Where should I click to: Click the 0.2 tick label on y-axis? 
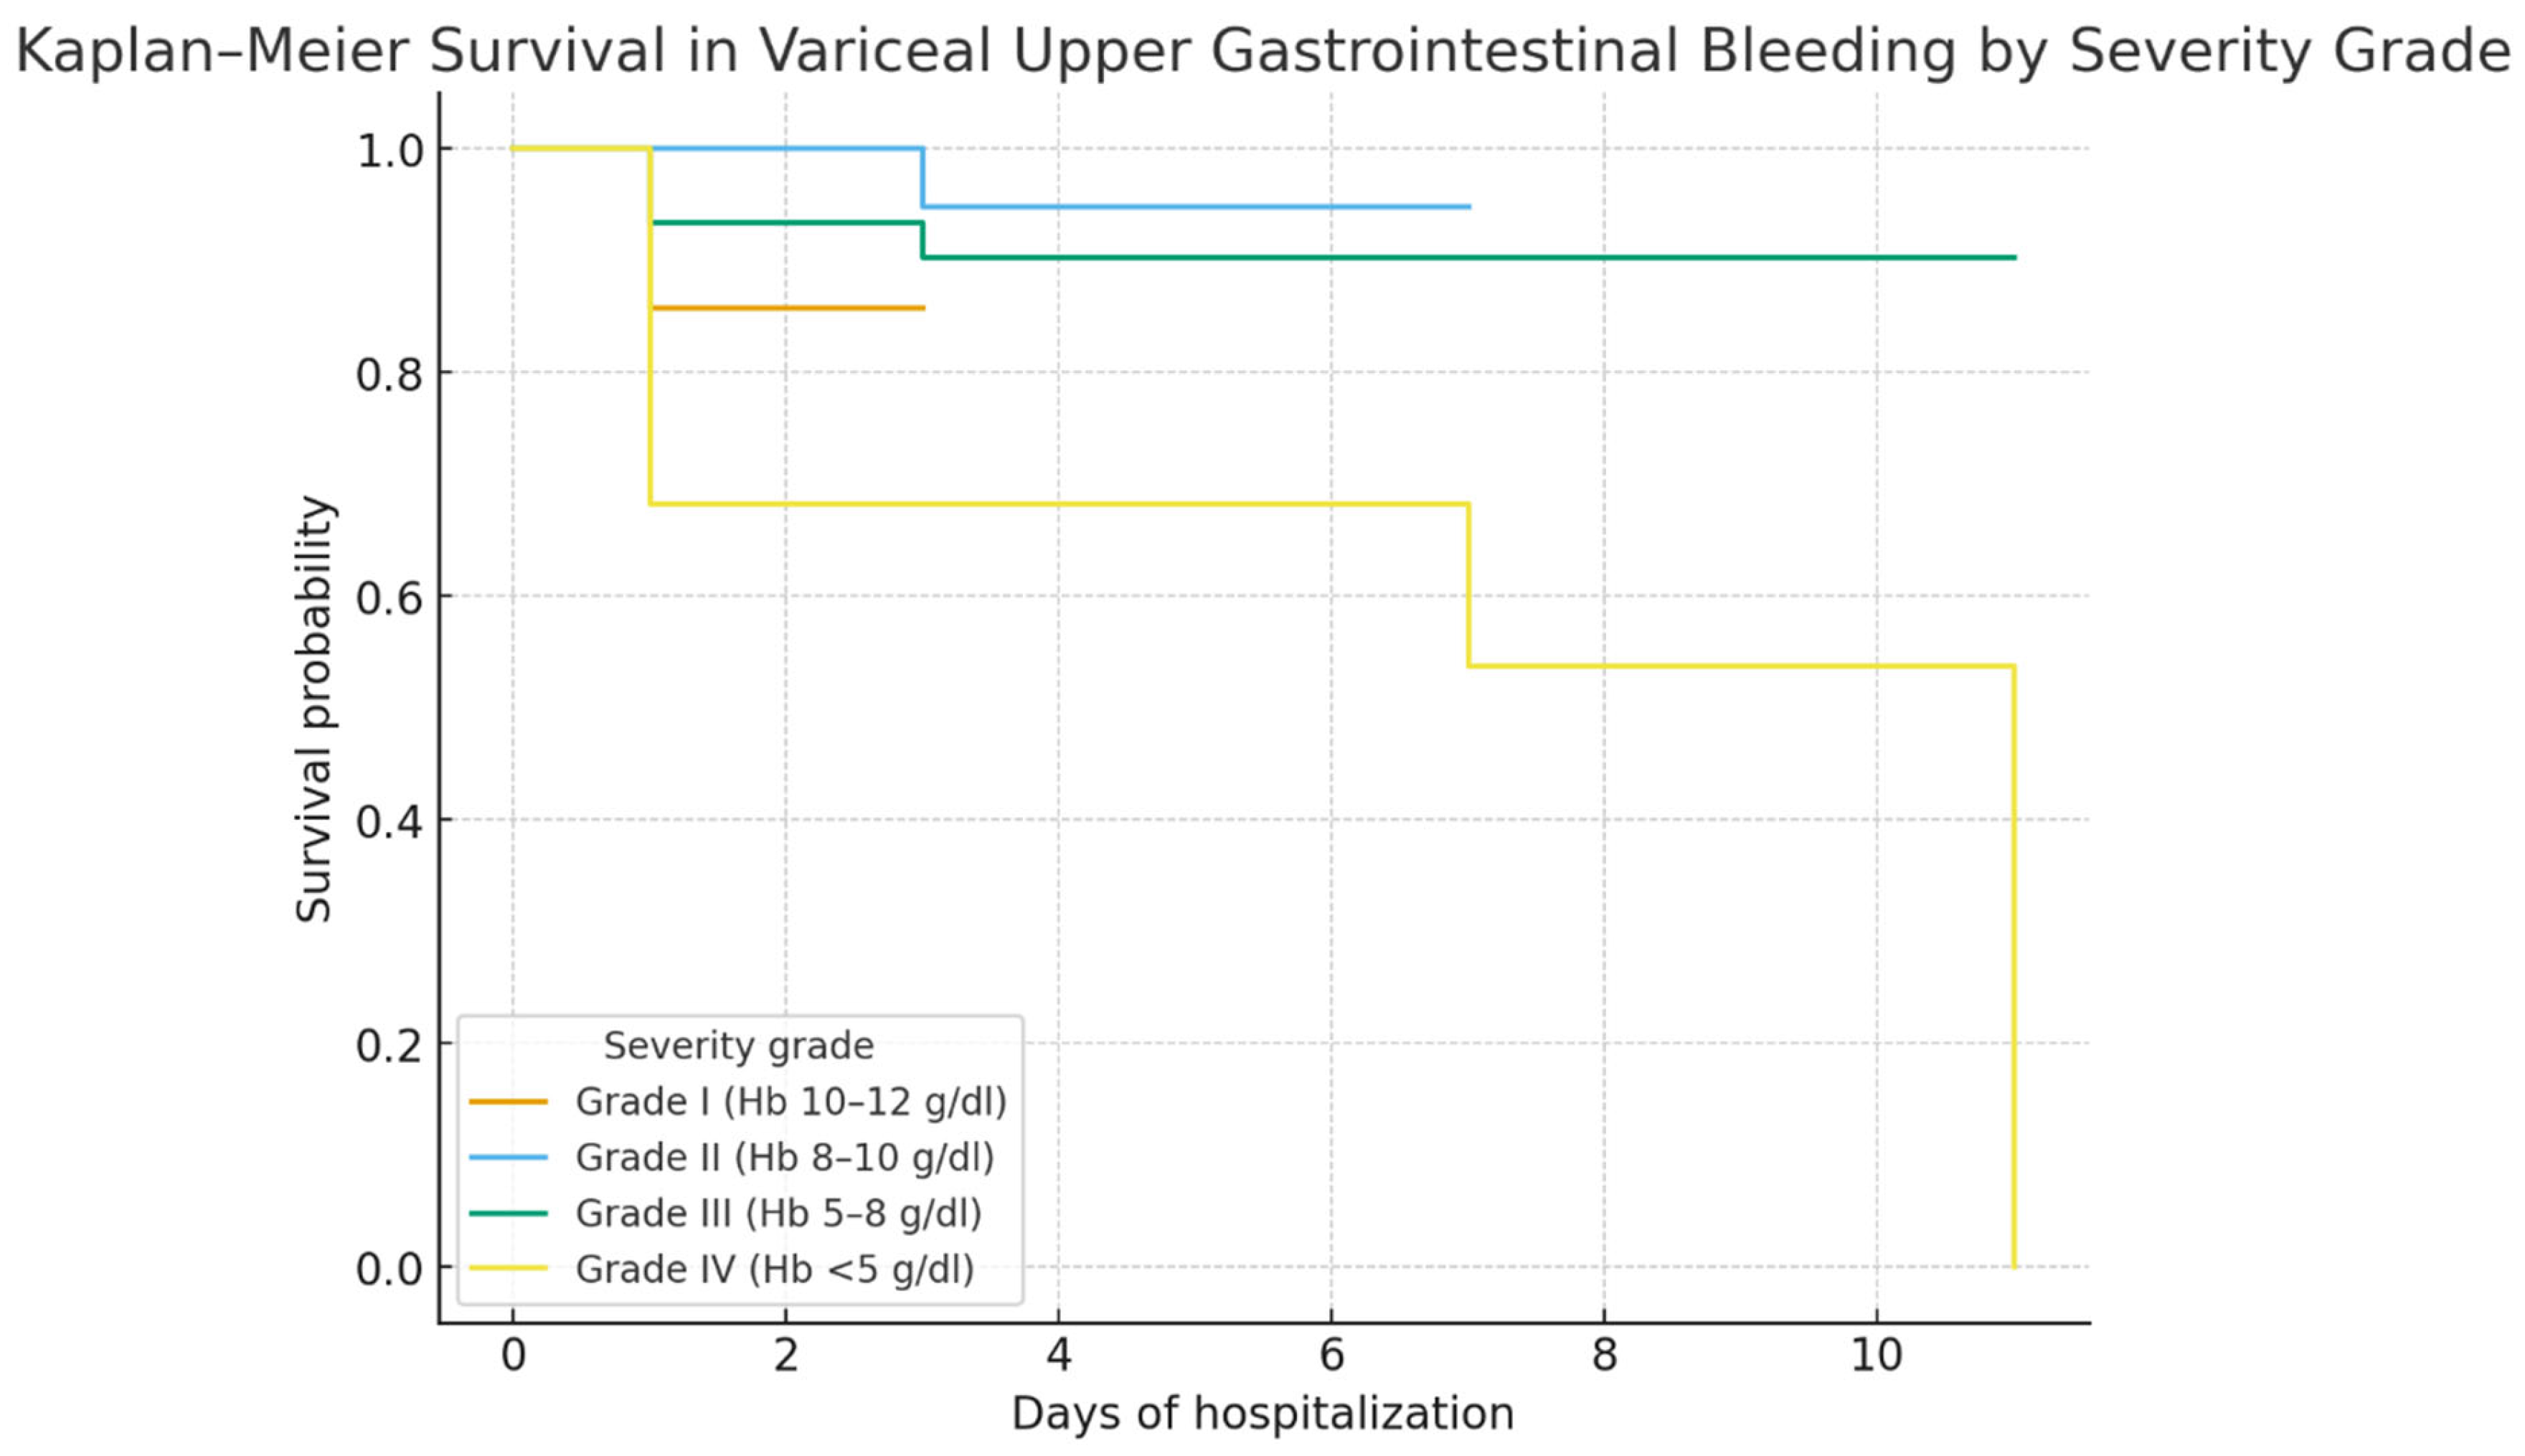point(390,1045)
